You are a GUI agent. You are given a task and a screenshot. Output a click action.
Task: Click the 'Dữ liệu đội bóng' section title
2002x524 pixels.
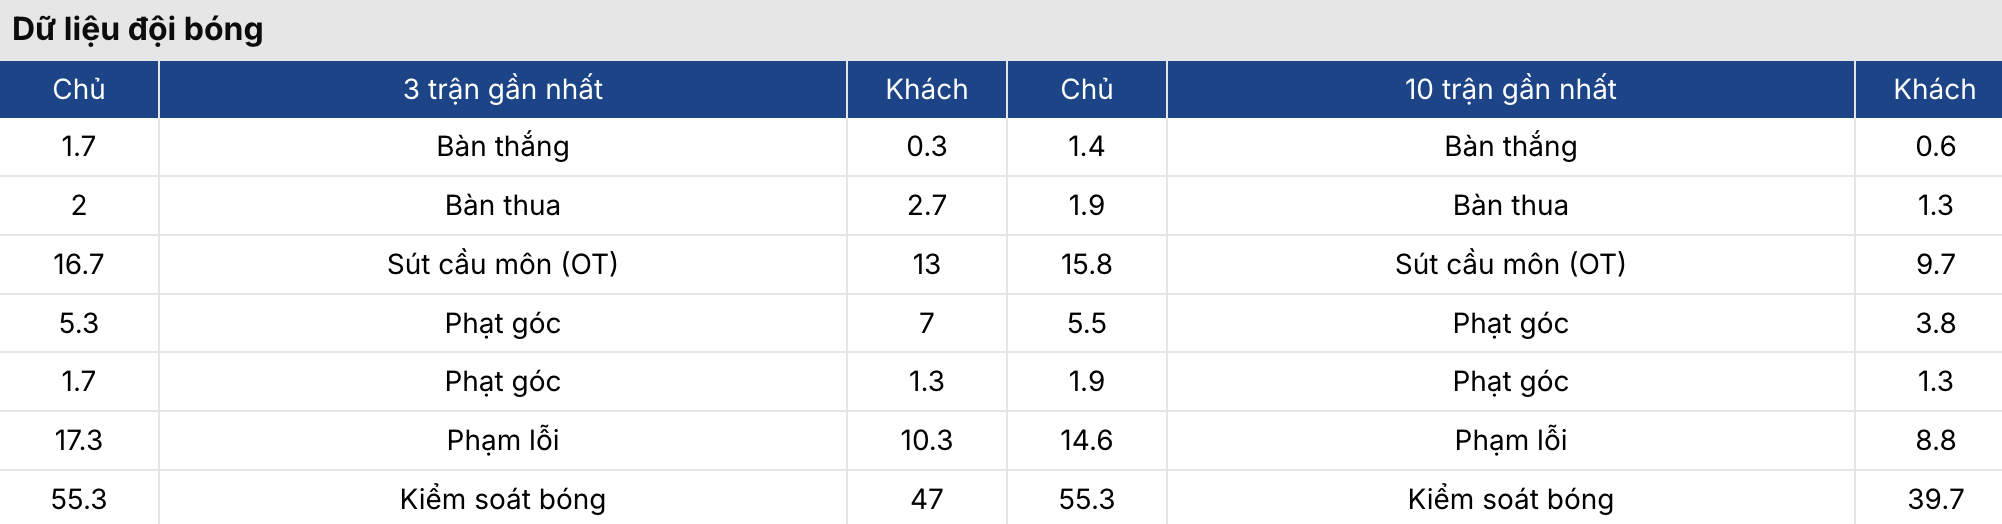(137, 29)
